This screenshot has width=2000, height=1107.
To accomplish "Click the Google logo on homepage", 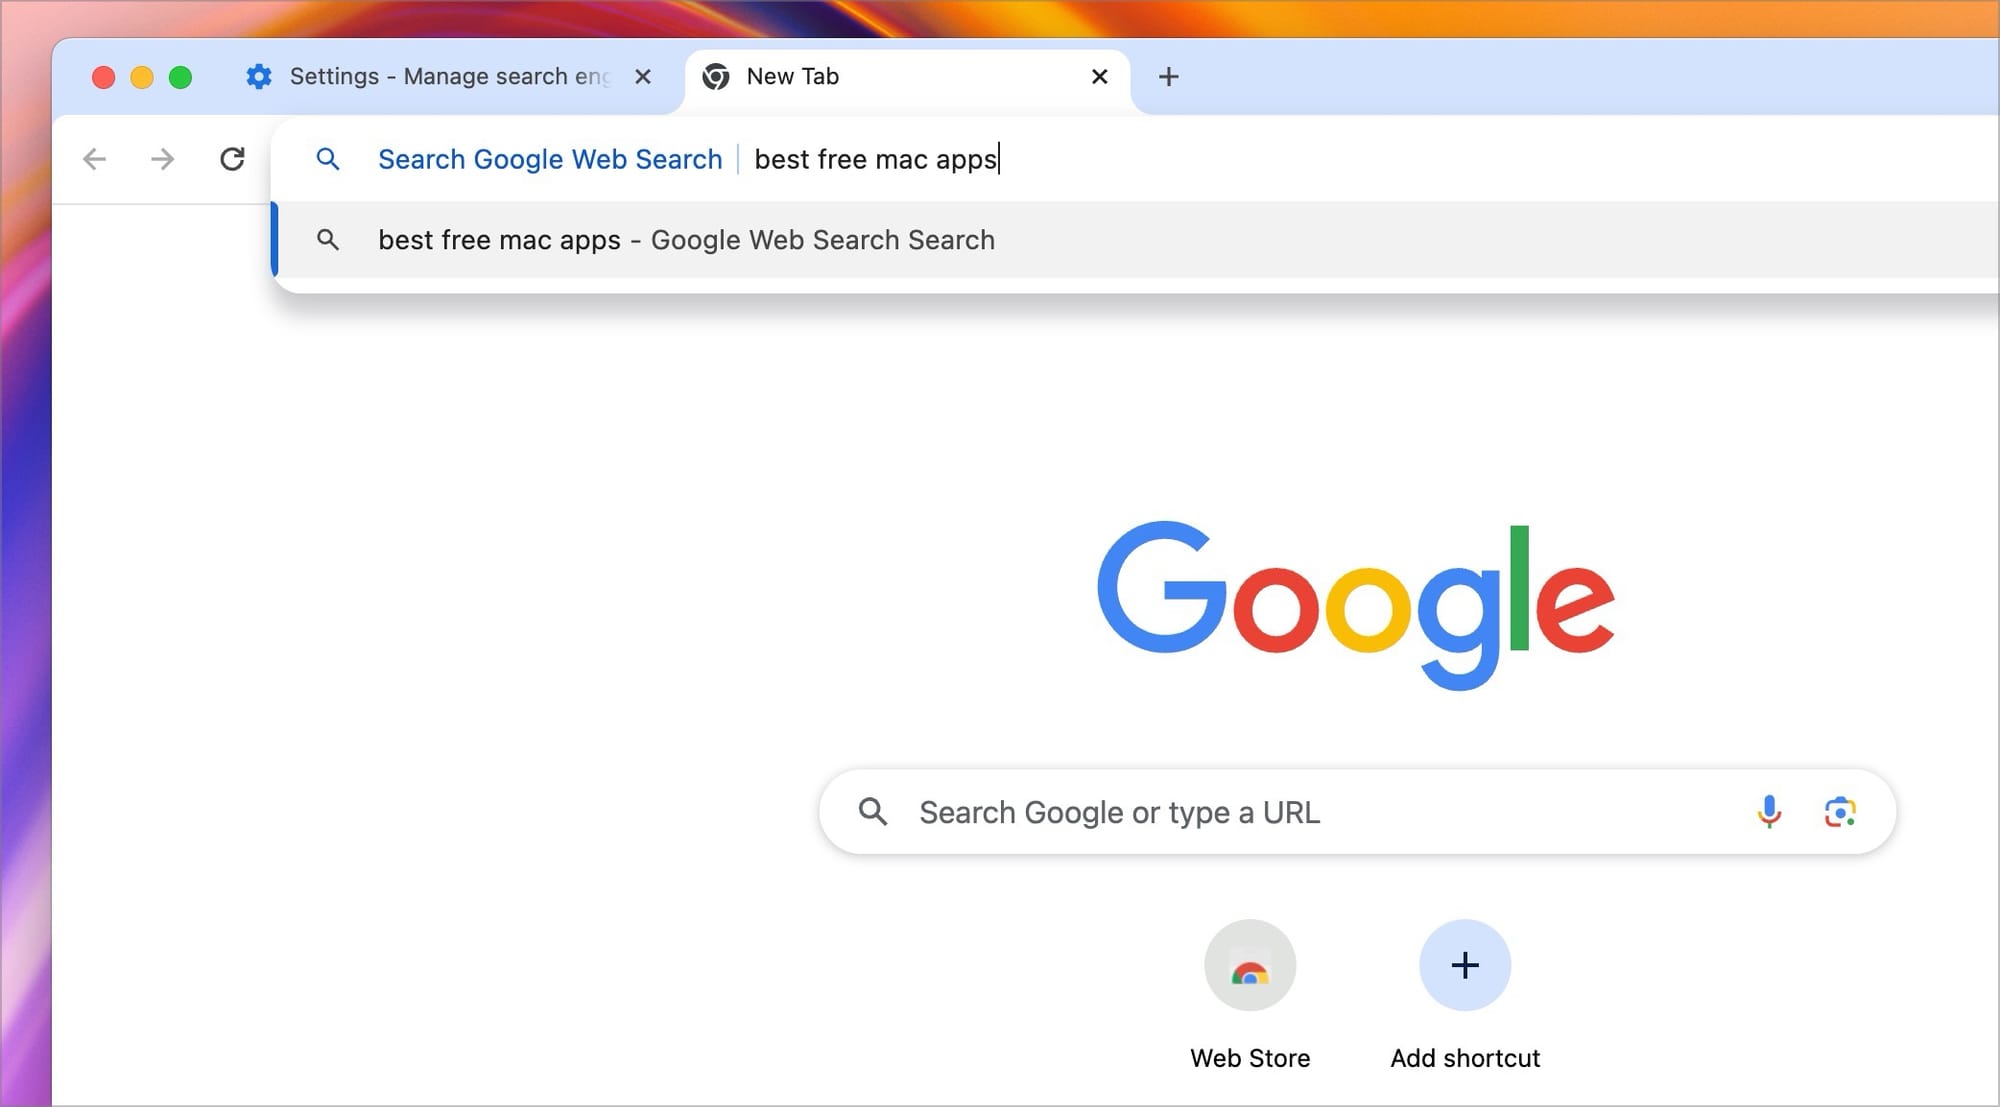I will tap(1357, 605).
